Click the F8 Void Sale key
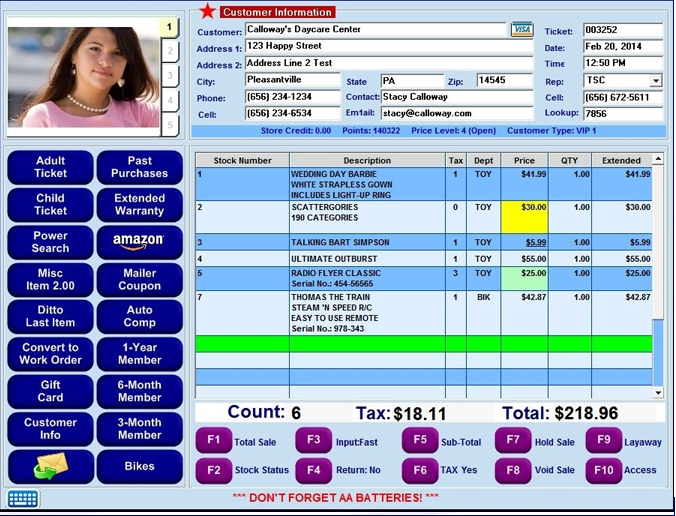Screen dimensions: 676x516 [513, 470]
